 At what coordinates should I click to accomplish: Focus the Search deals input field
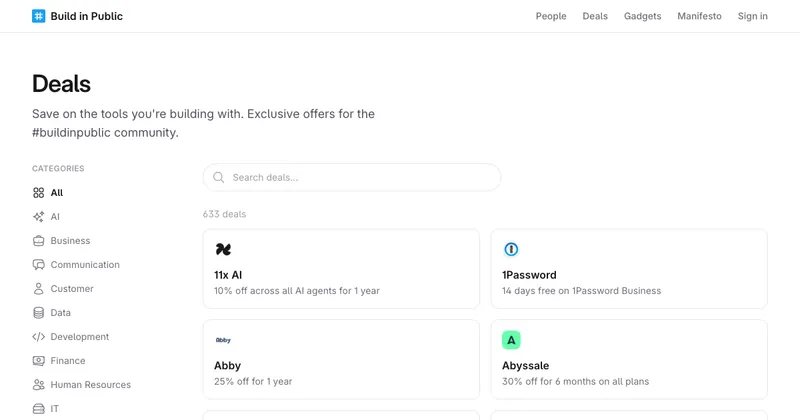[x=352, y=178]
